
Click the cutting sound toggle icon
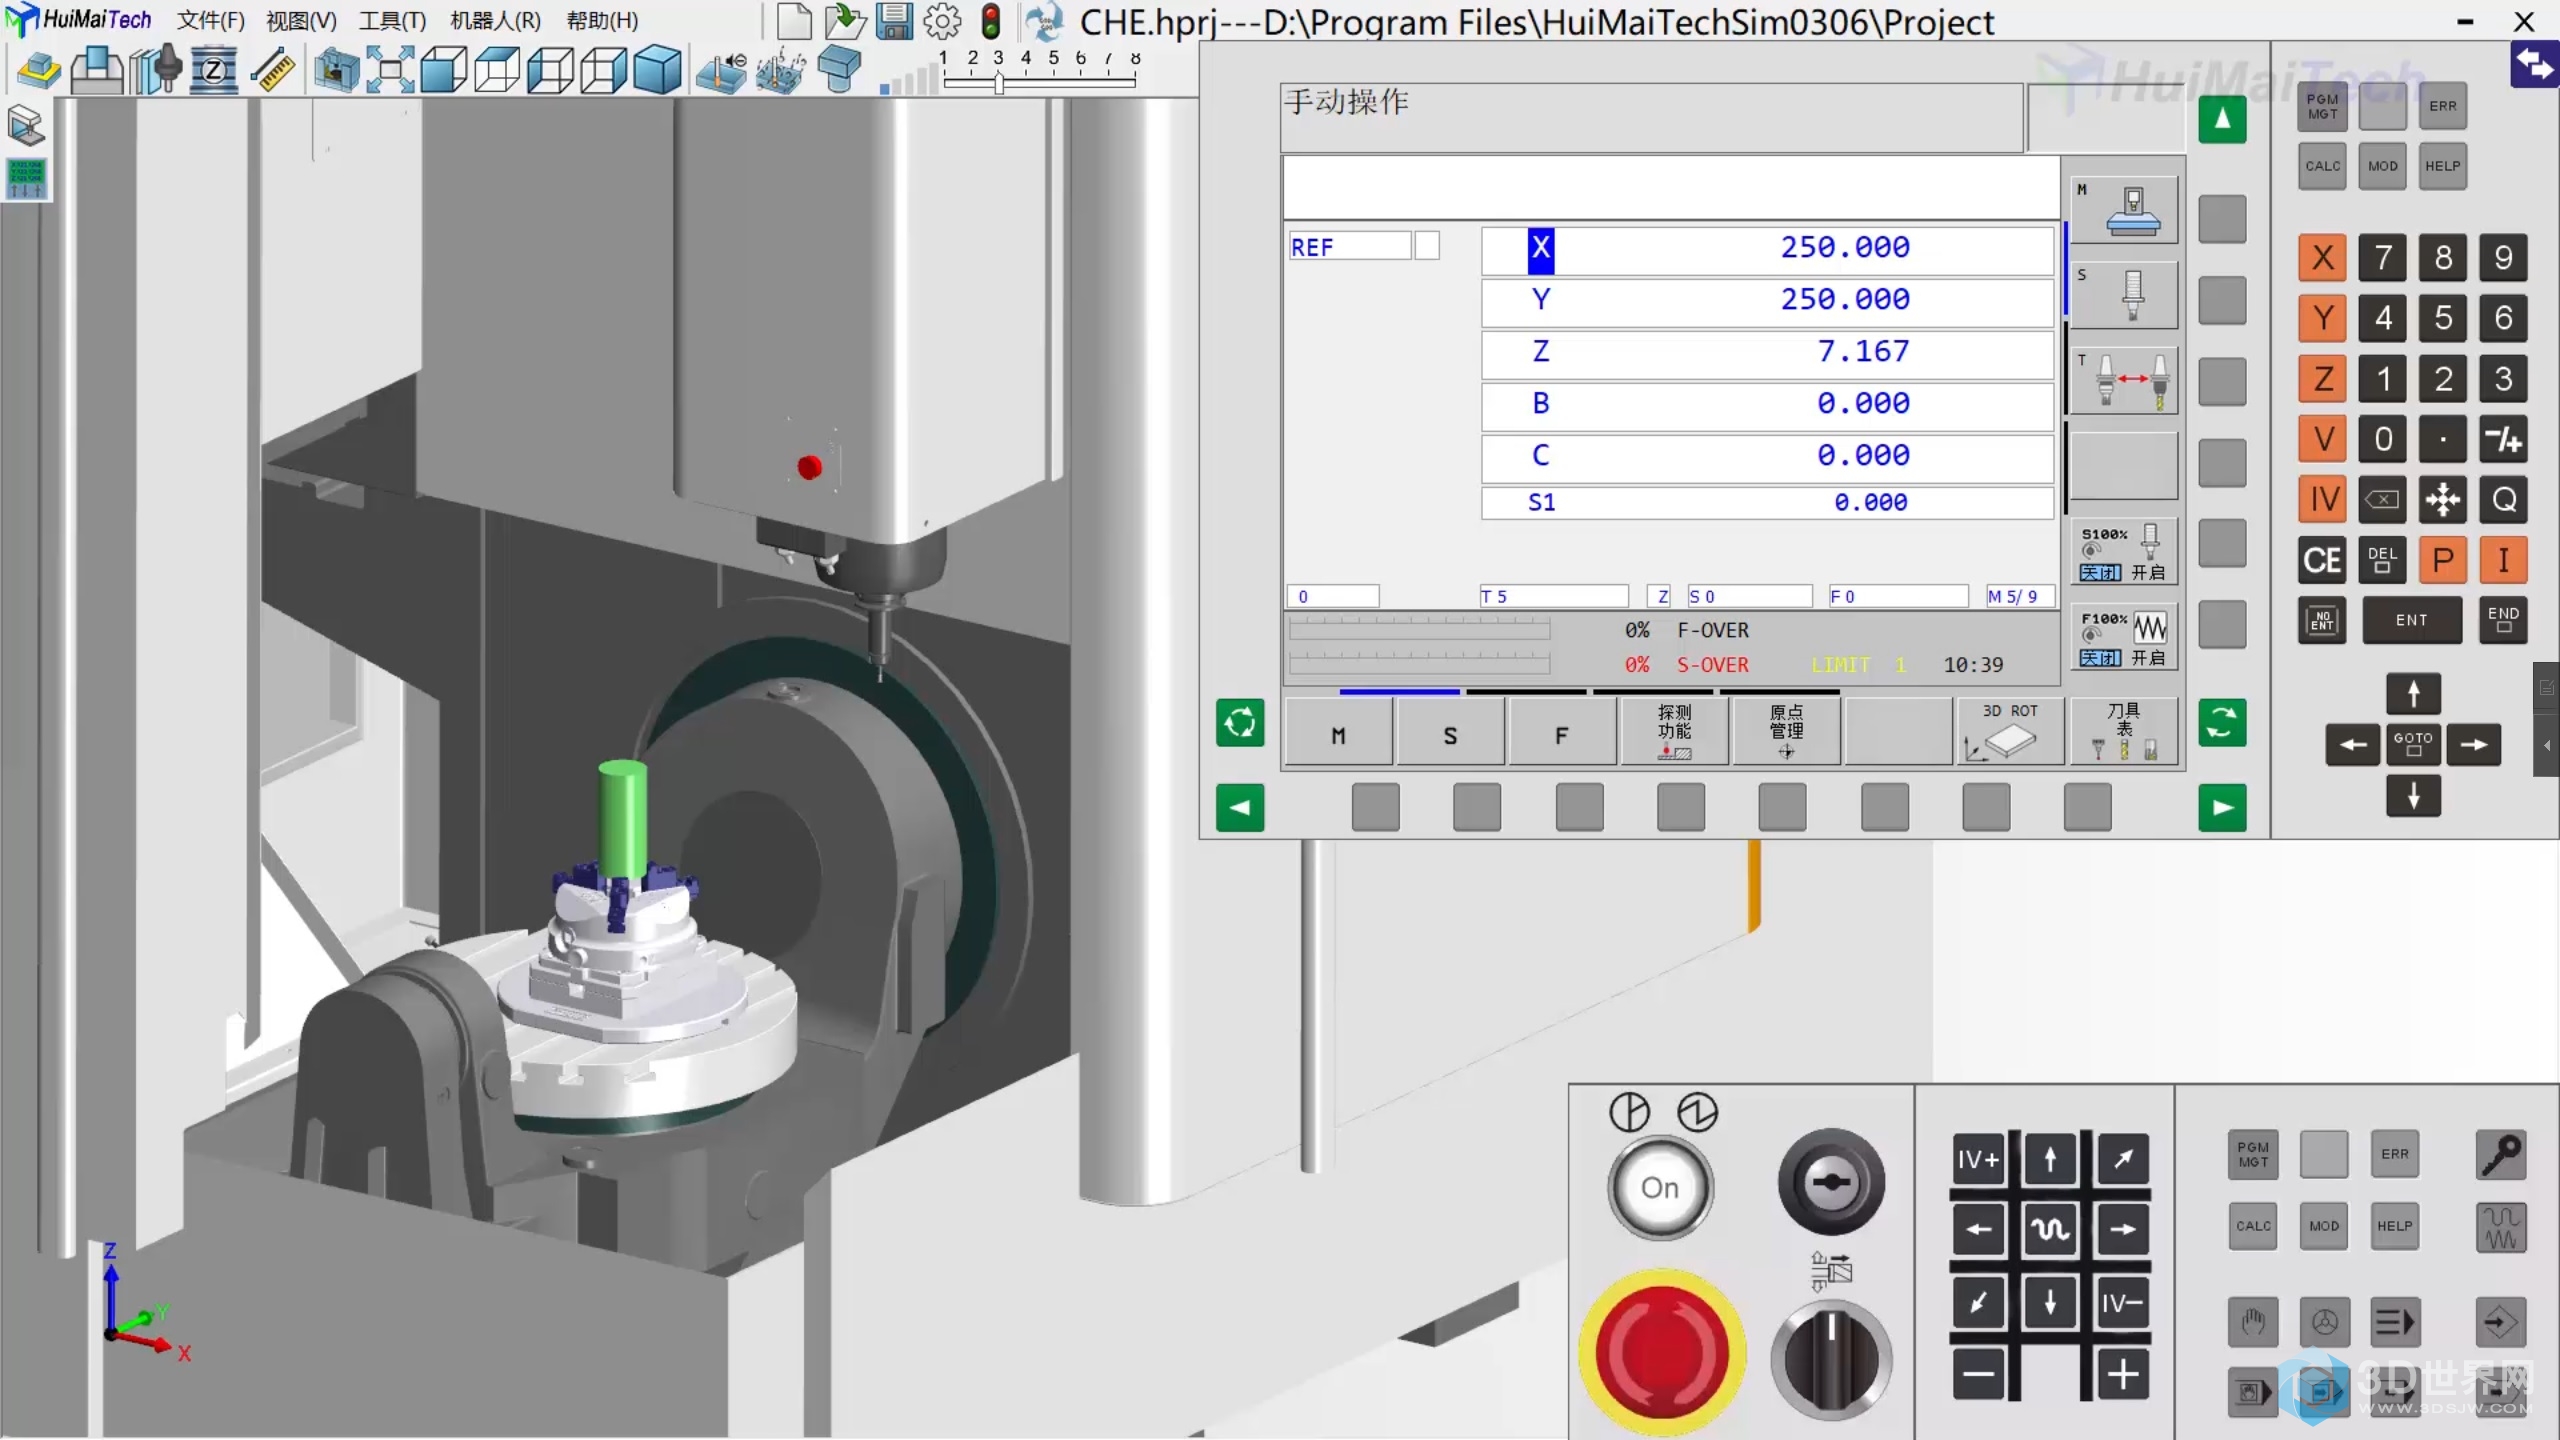[x=722, y=71]
